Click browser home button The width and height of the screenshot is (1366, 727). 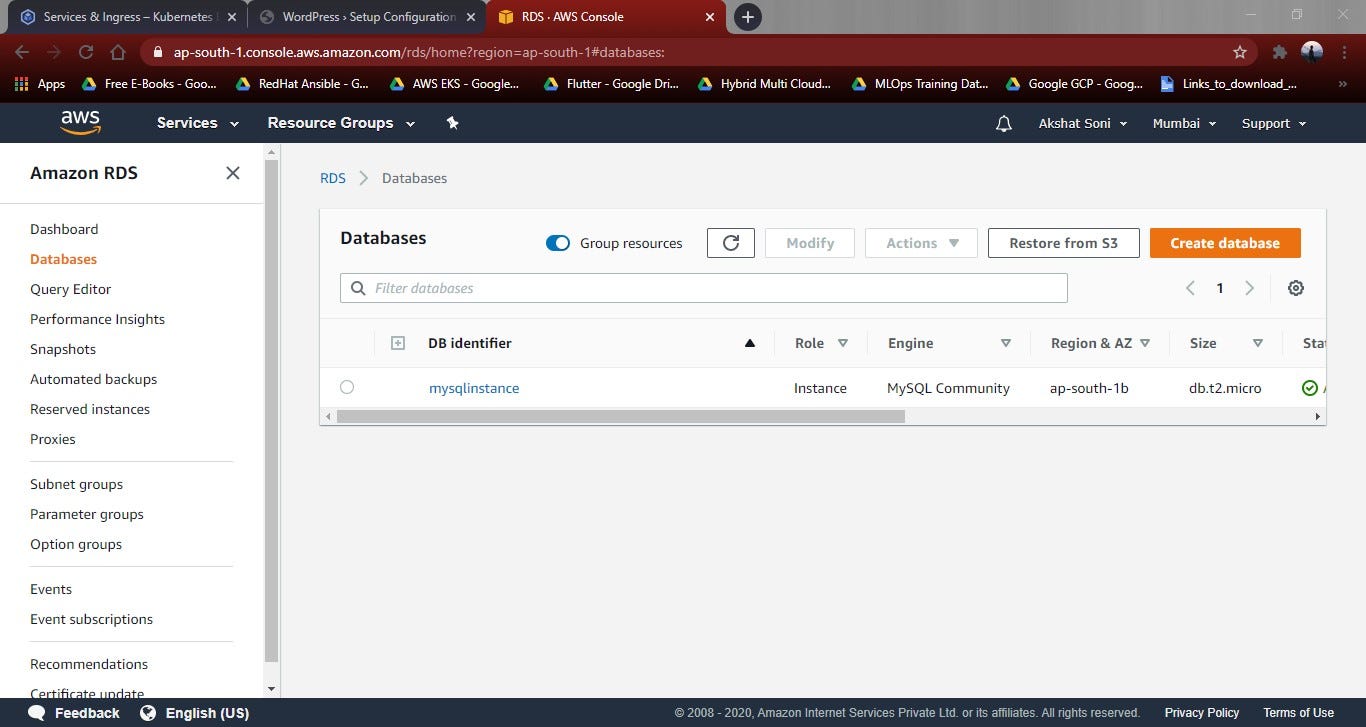coord(118,52)
